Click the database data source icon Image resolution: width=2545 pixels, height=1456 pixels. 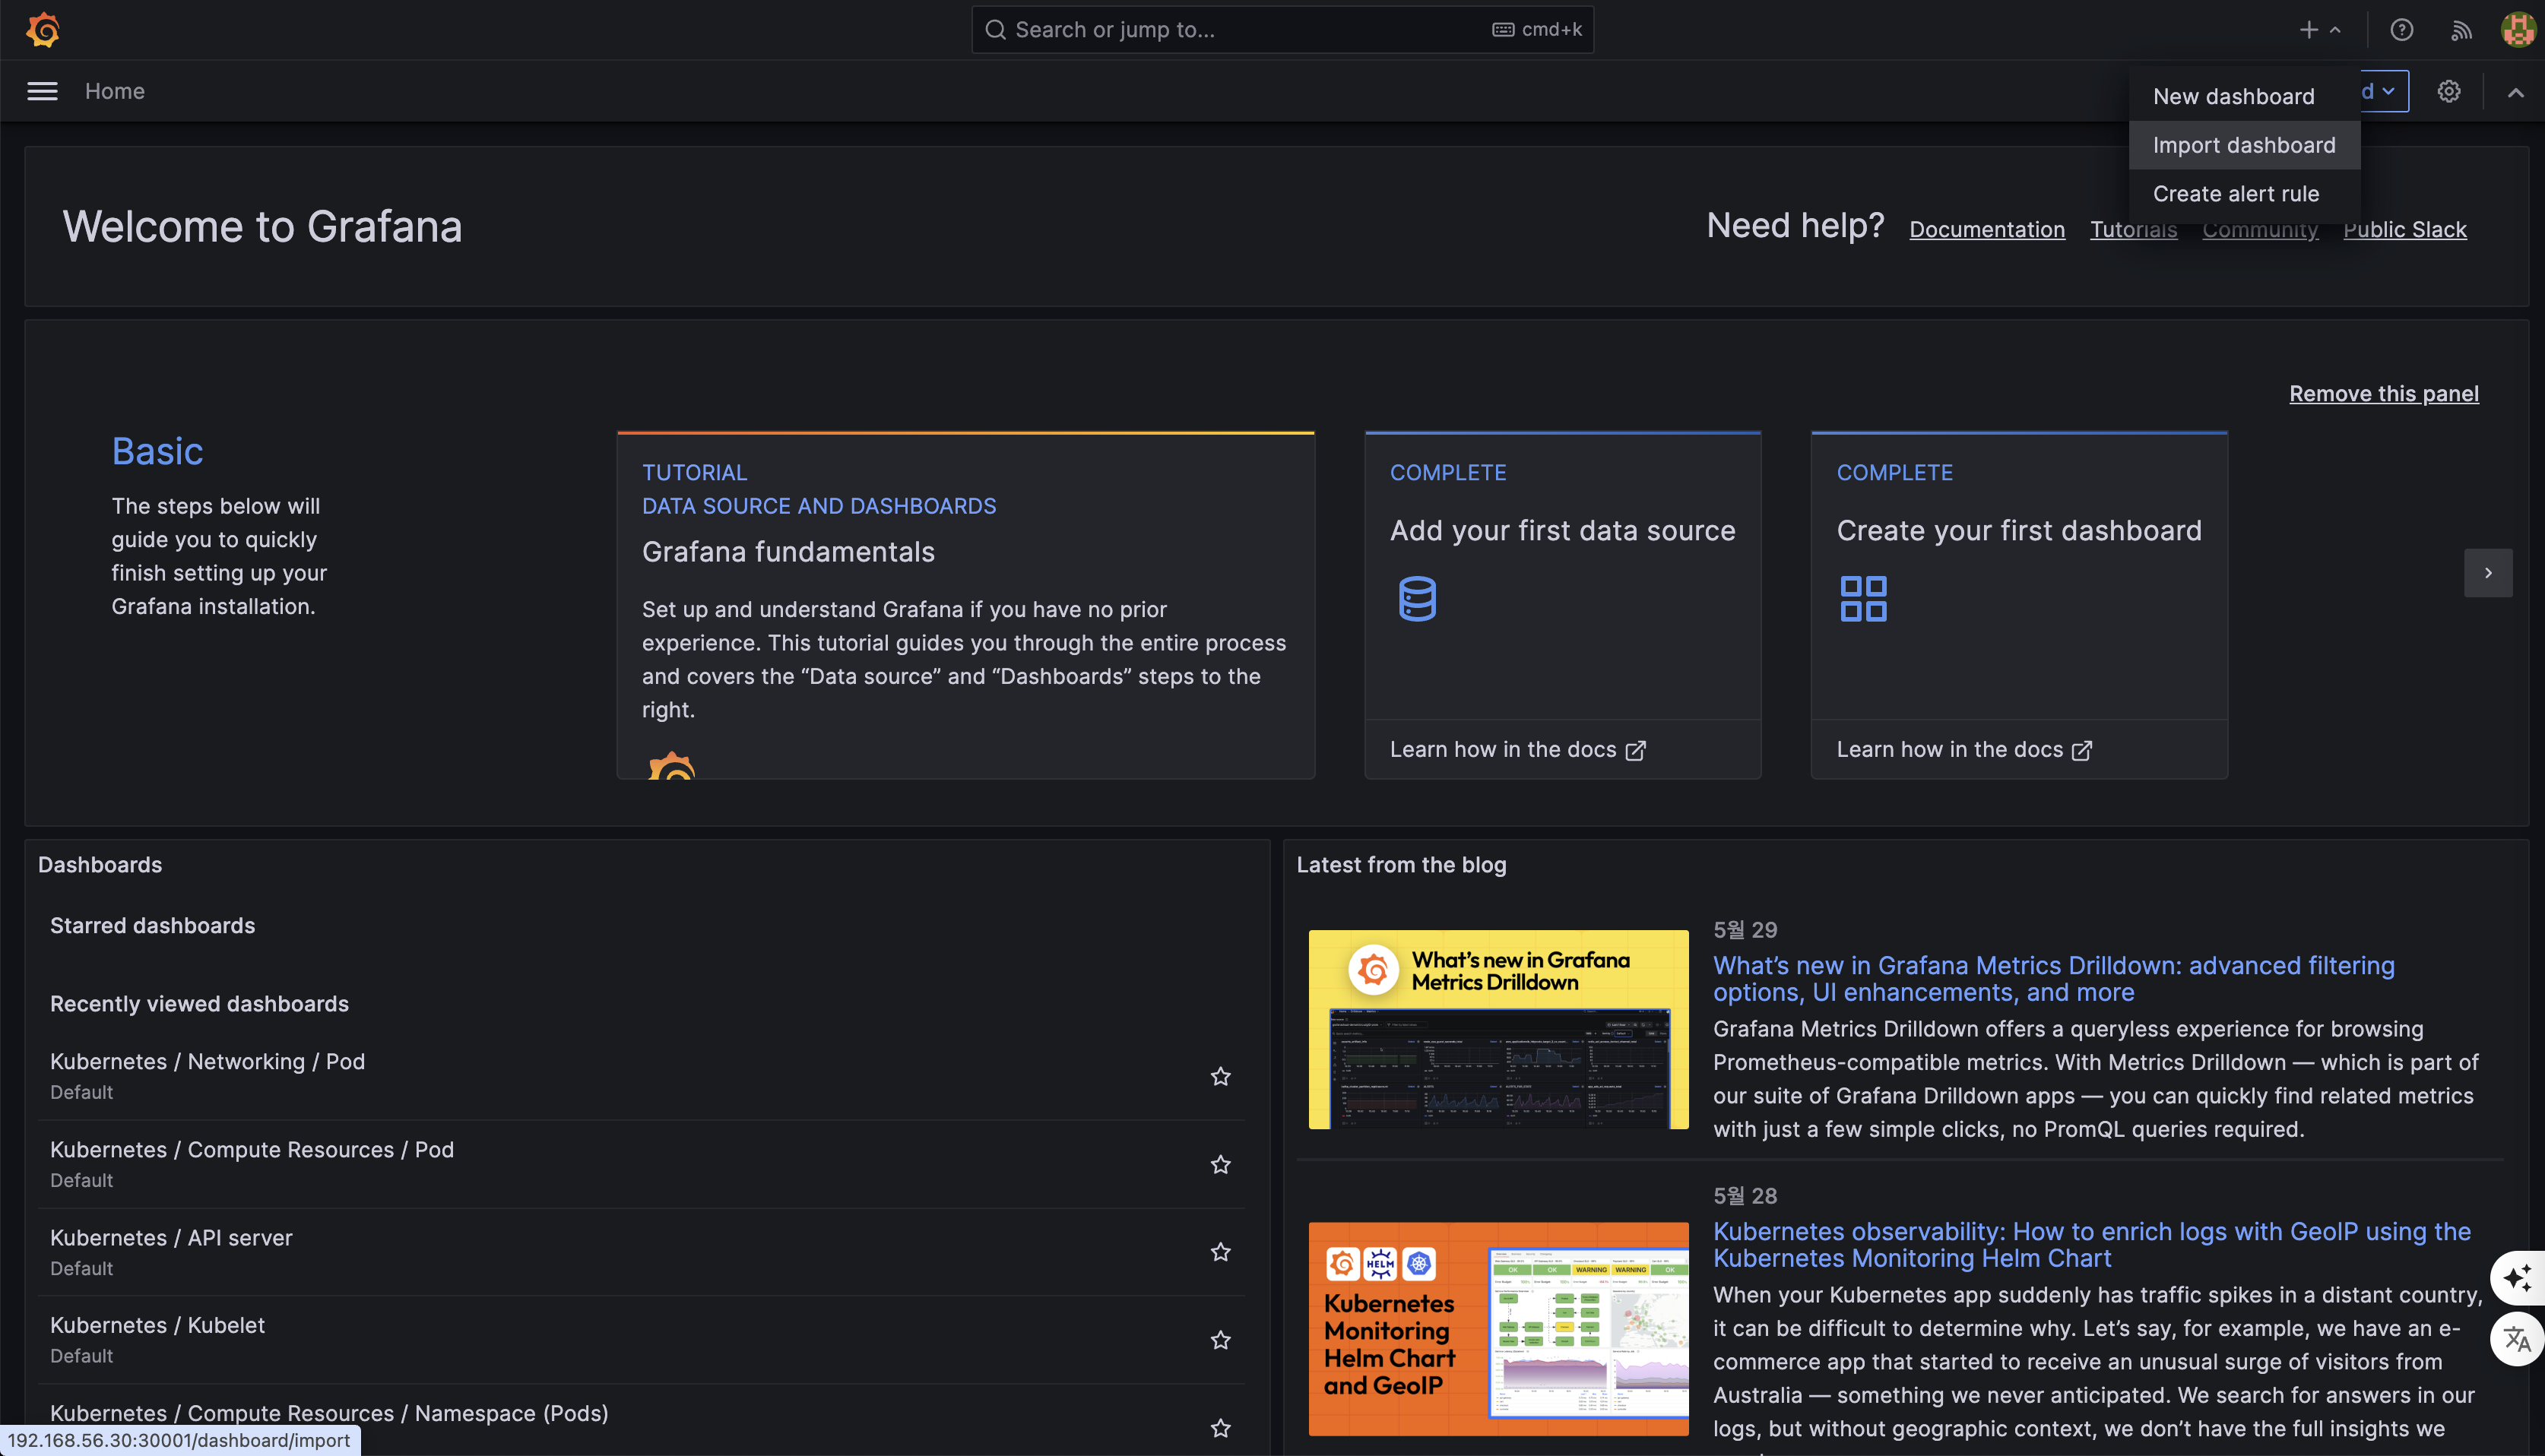[x=1417, y=599]
